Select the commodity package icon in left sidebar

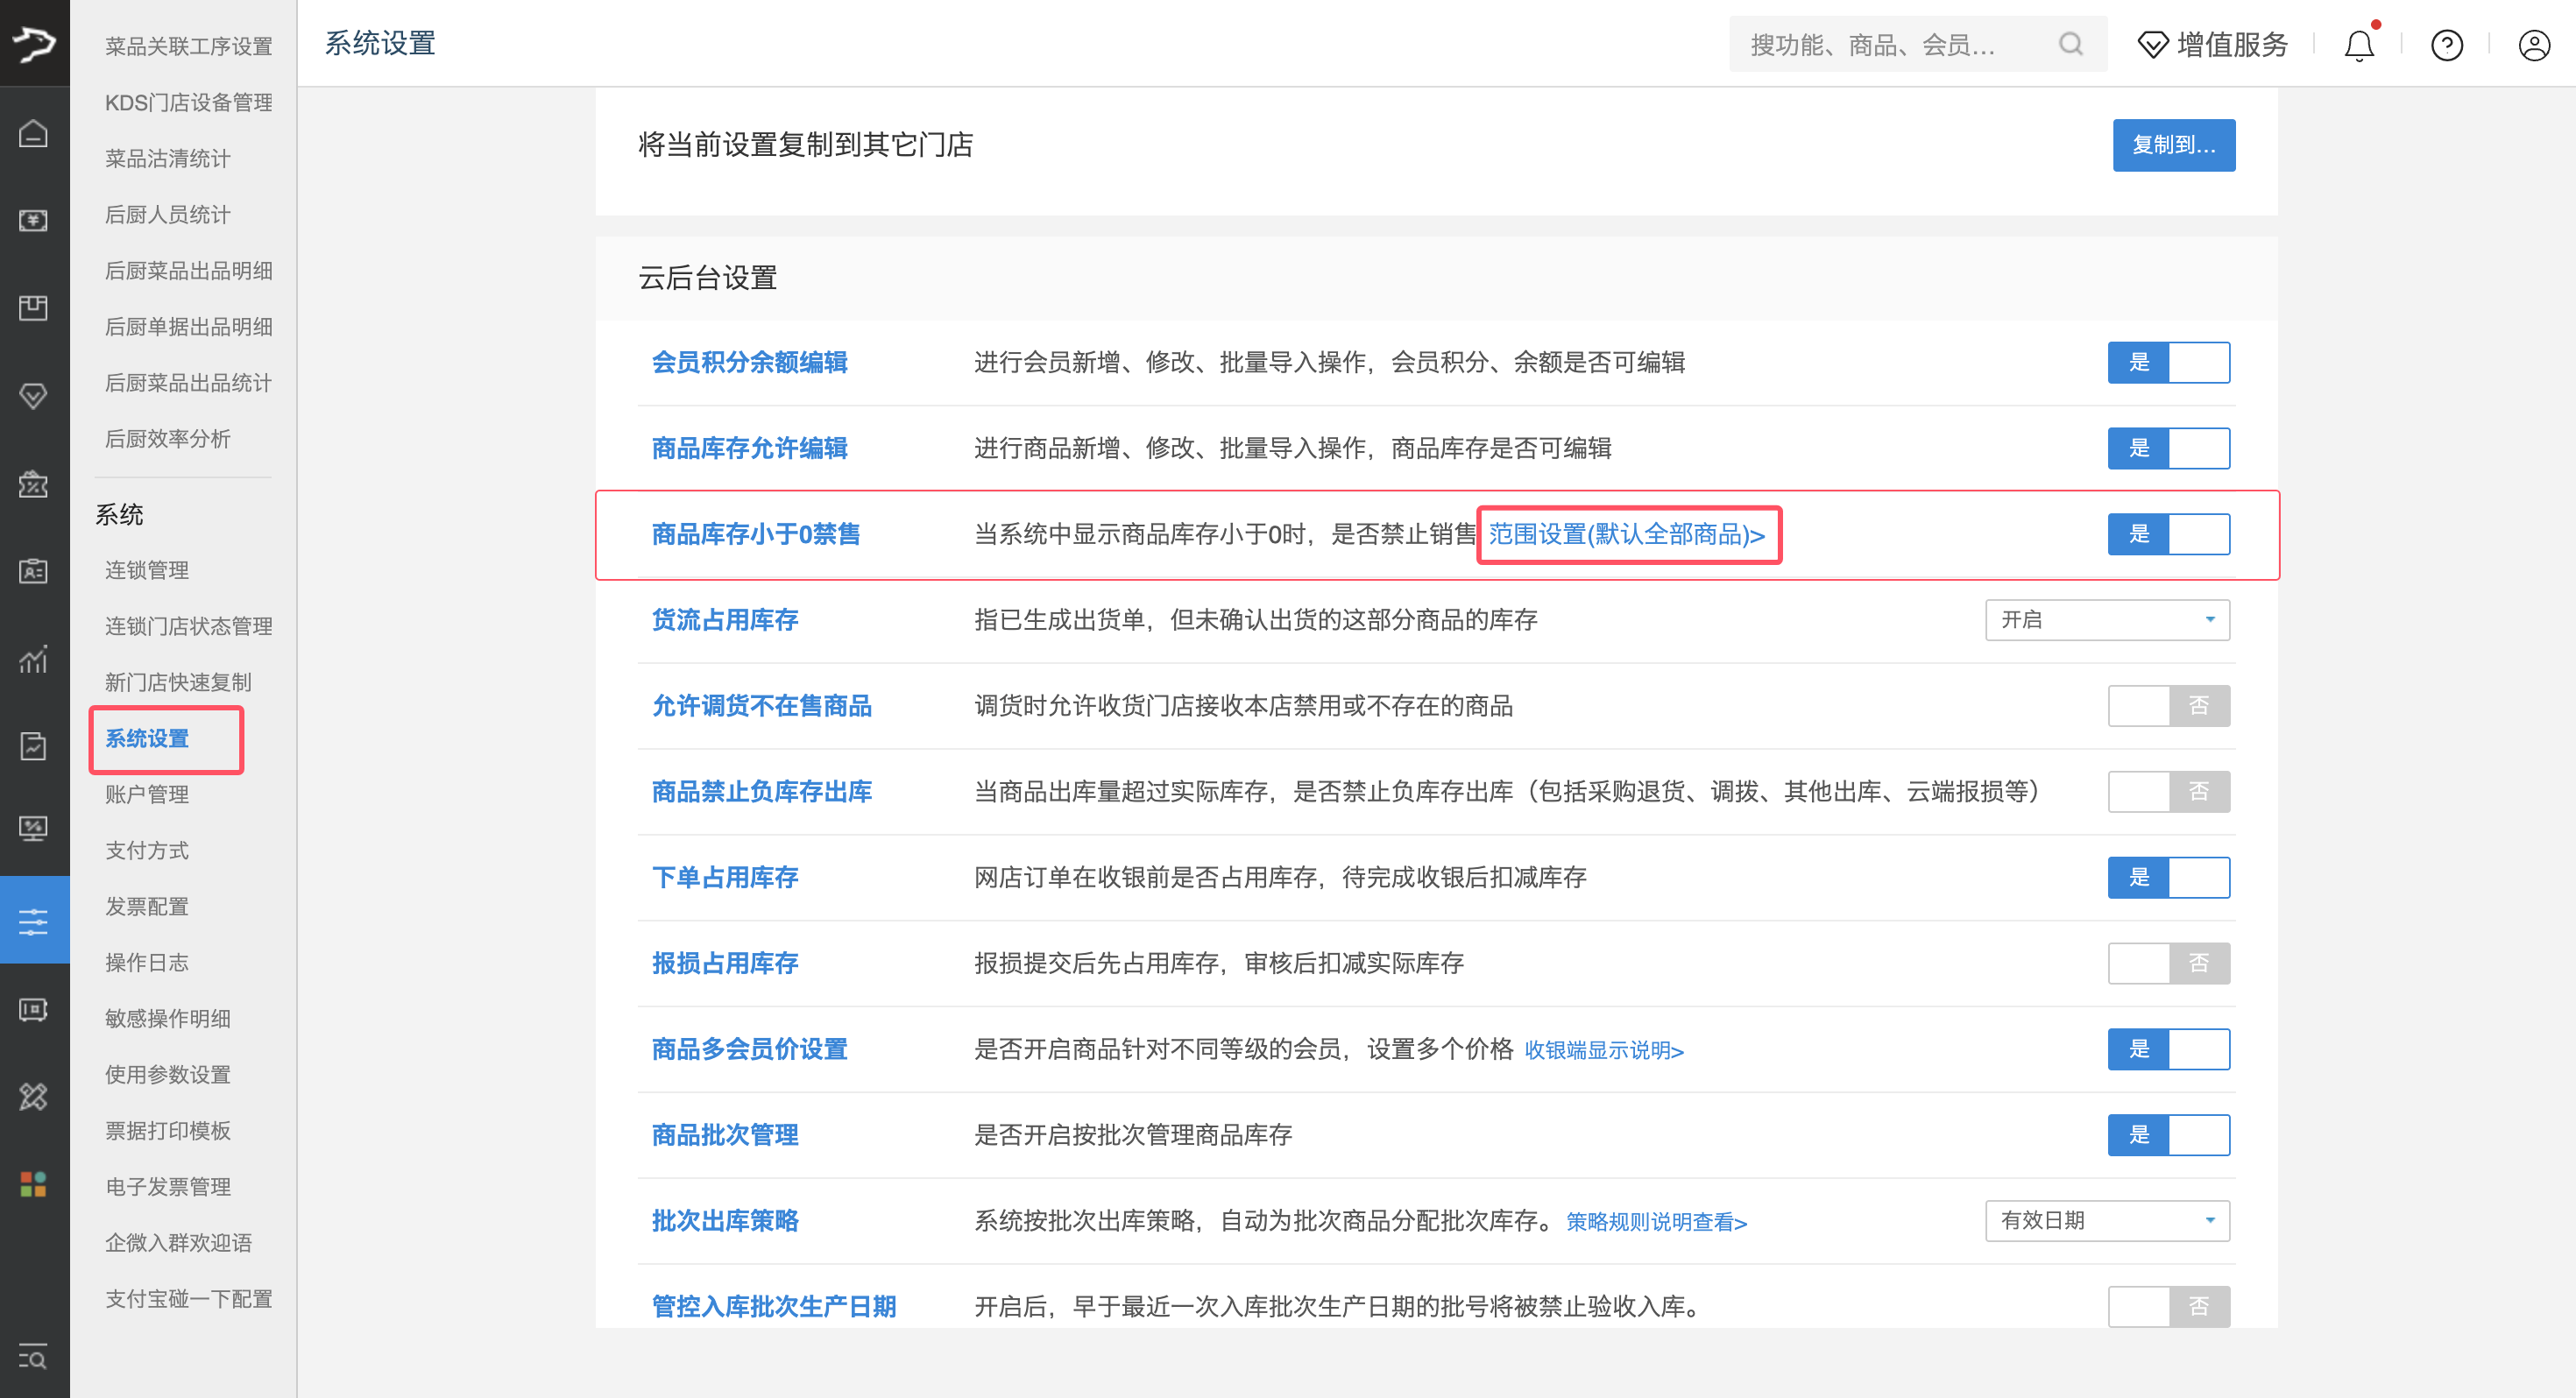[34, 308]
